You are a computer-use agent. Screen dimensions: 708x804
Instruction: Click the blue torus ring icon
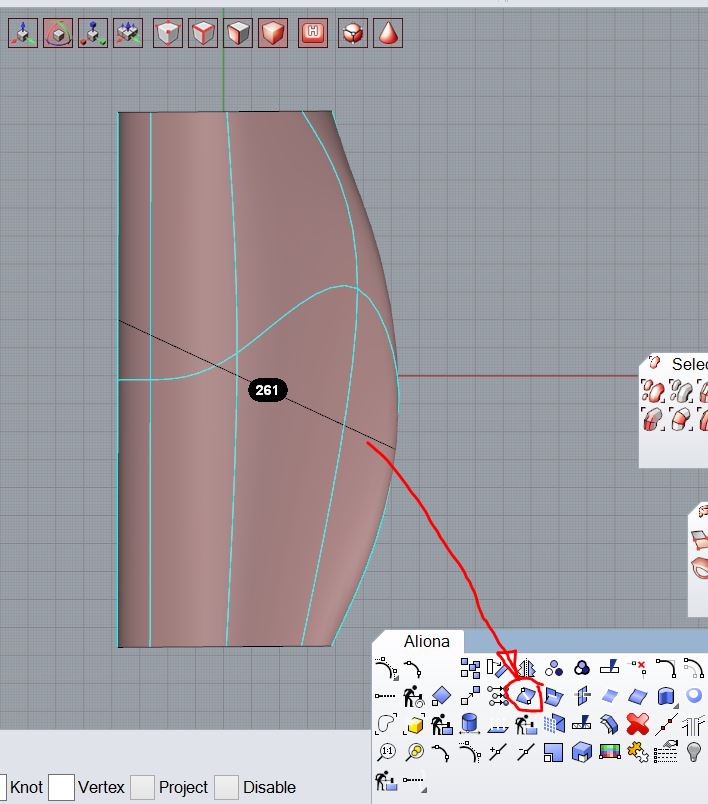[x=694, y=695]
